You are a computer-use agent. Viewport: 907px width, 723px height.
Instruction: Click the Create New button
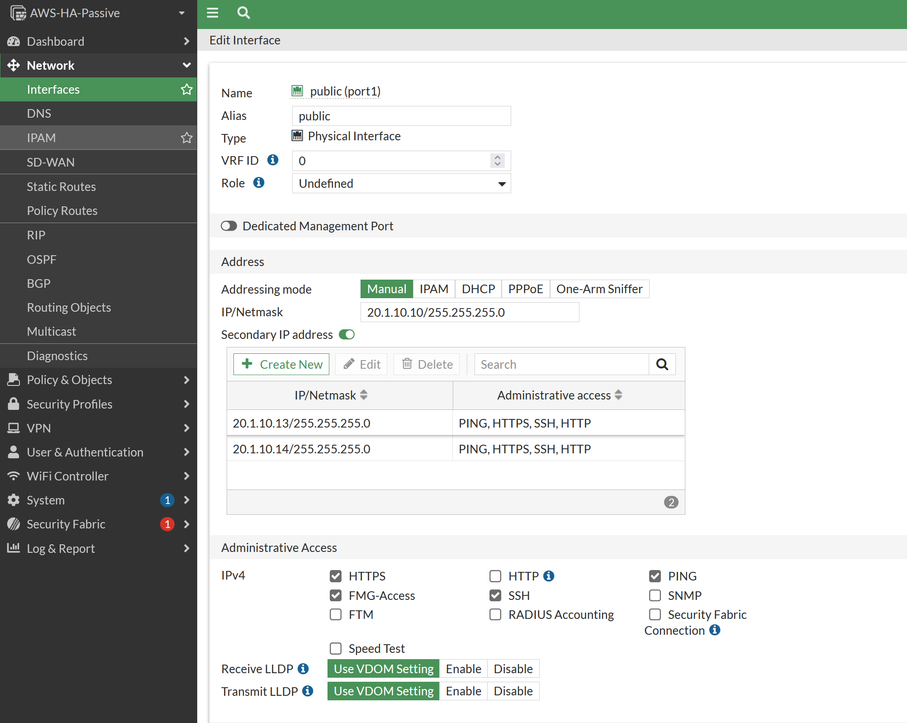281,364
